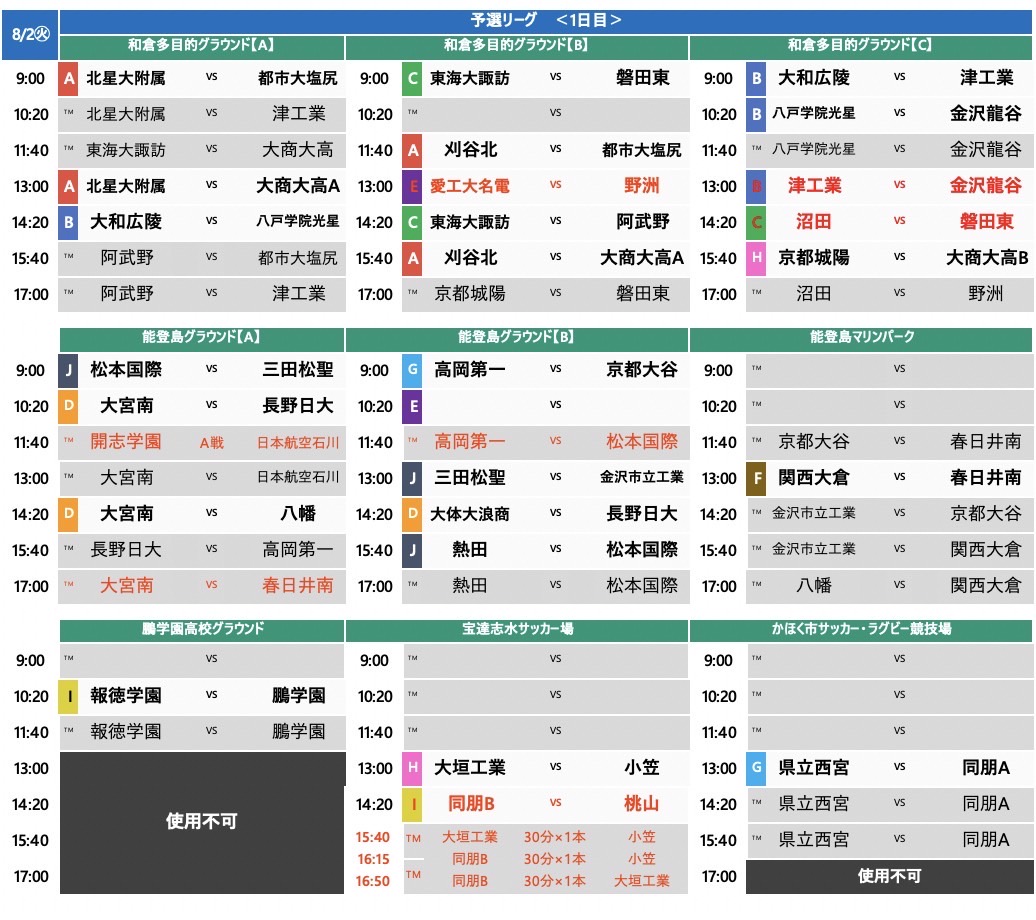Click the pink H badge beside 京都城陽
Image resolution: width=1036 pixels, height=920 pixels.
tap(756, 258)
